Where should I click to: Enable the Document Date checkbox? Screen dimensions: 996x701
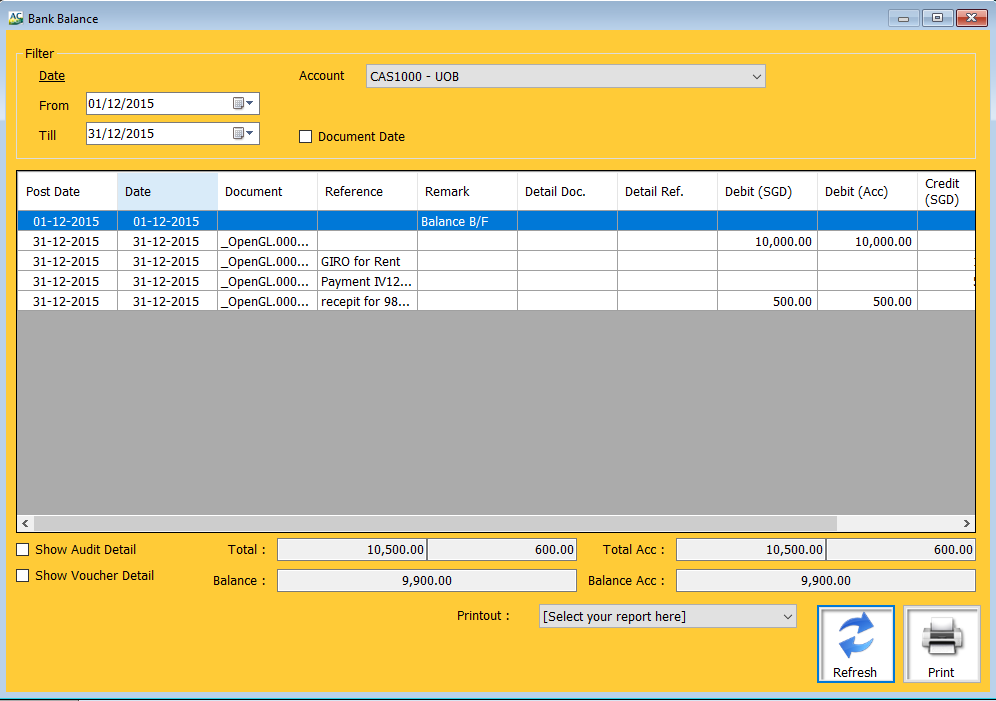306,137
